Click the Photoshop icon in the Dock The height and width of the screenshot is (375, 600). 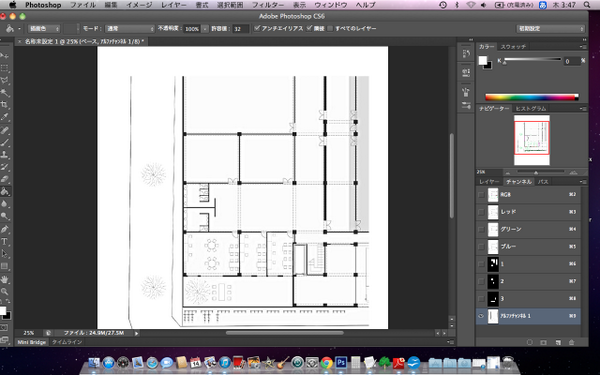(341, 362)
